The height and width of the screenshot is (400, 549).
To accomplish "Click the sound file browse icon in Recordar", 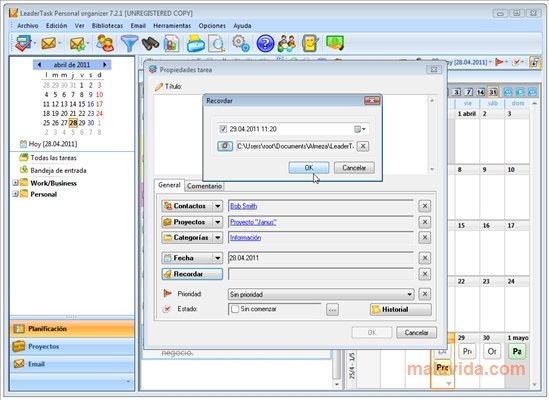I will [x=225, y=146].
